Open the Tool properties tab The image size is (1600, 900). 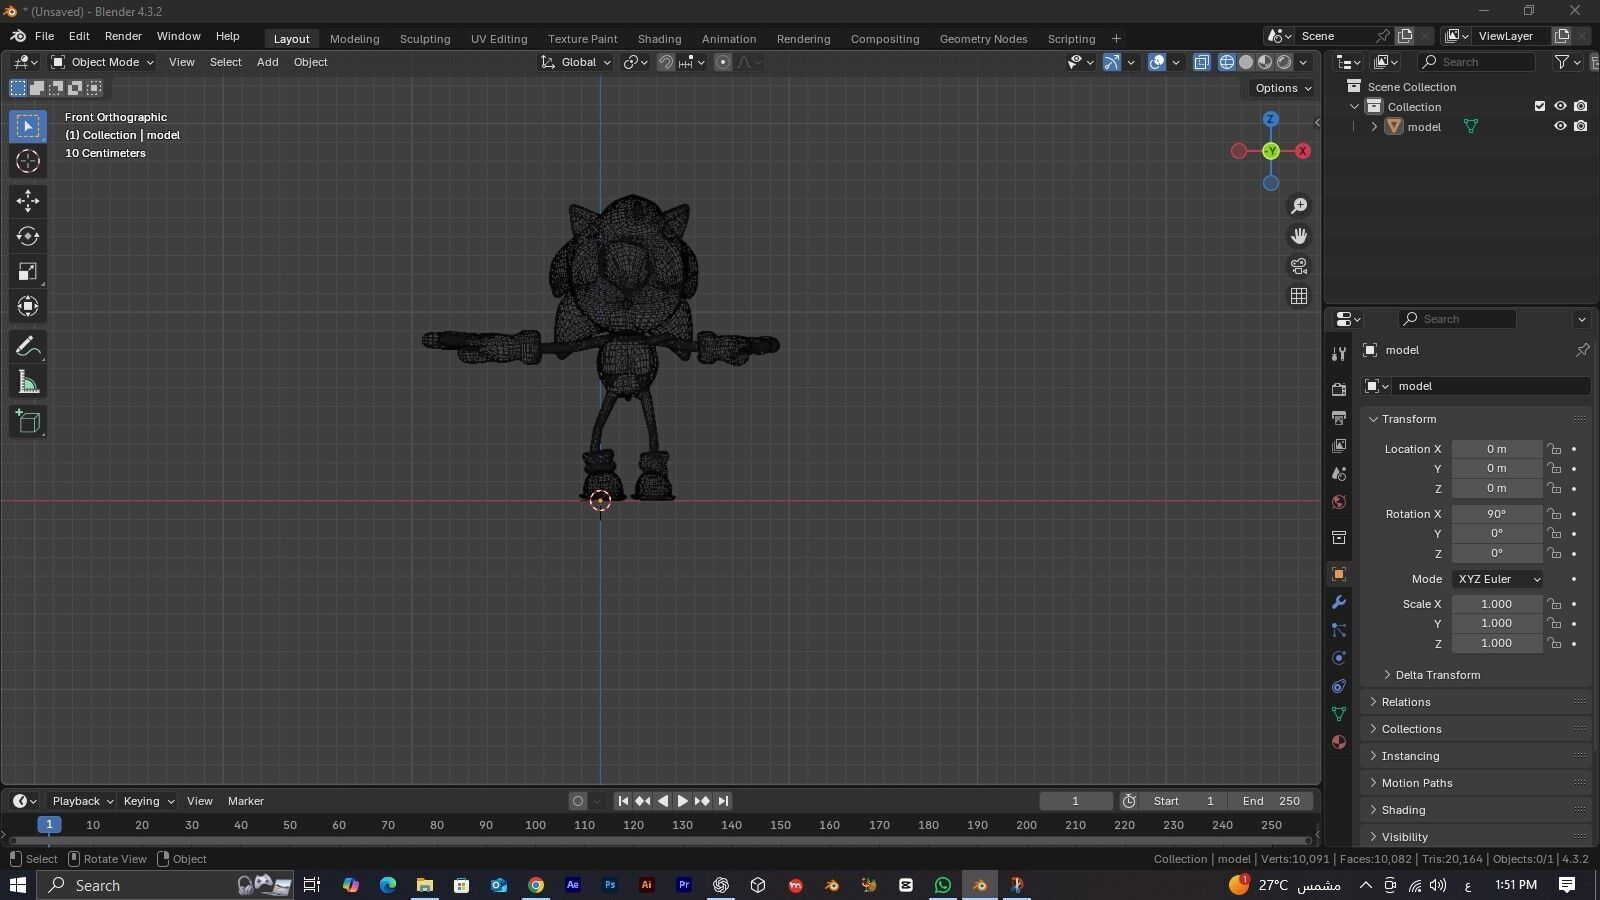(1339, 354)
